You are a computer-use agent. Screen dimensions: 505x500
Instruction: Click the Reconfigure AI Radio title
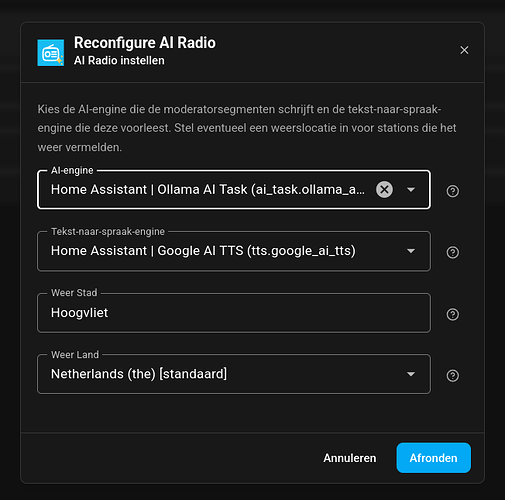tap(145, 43)
